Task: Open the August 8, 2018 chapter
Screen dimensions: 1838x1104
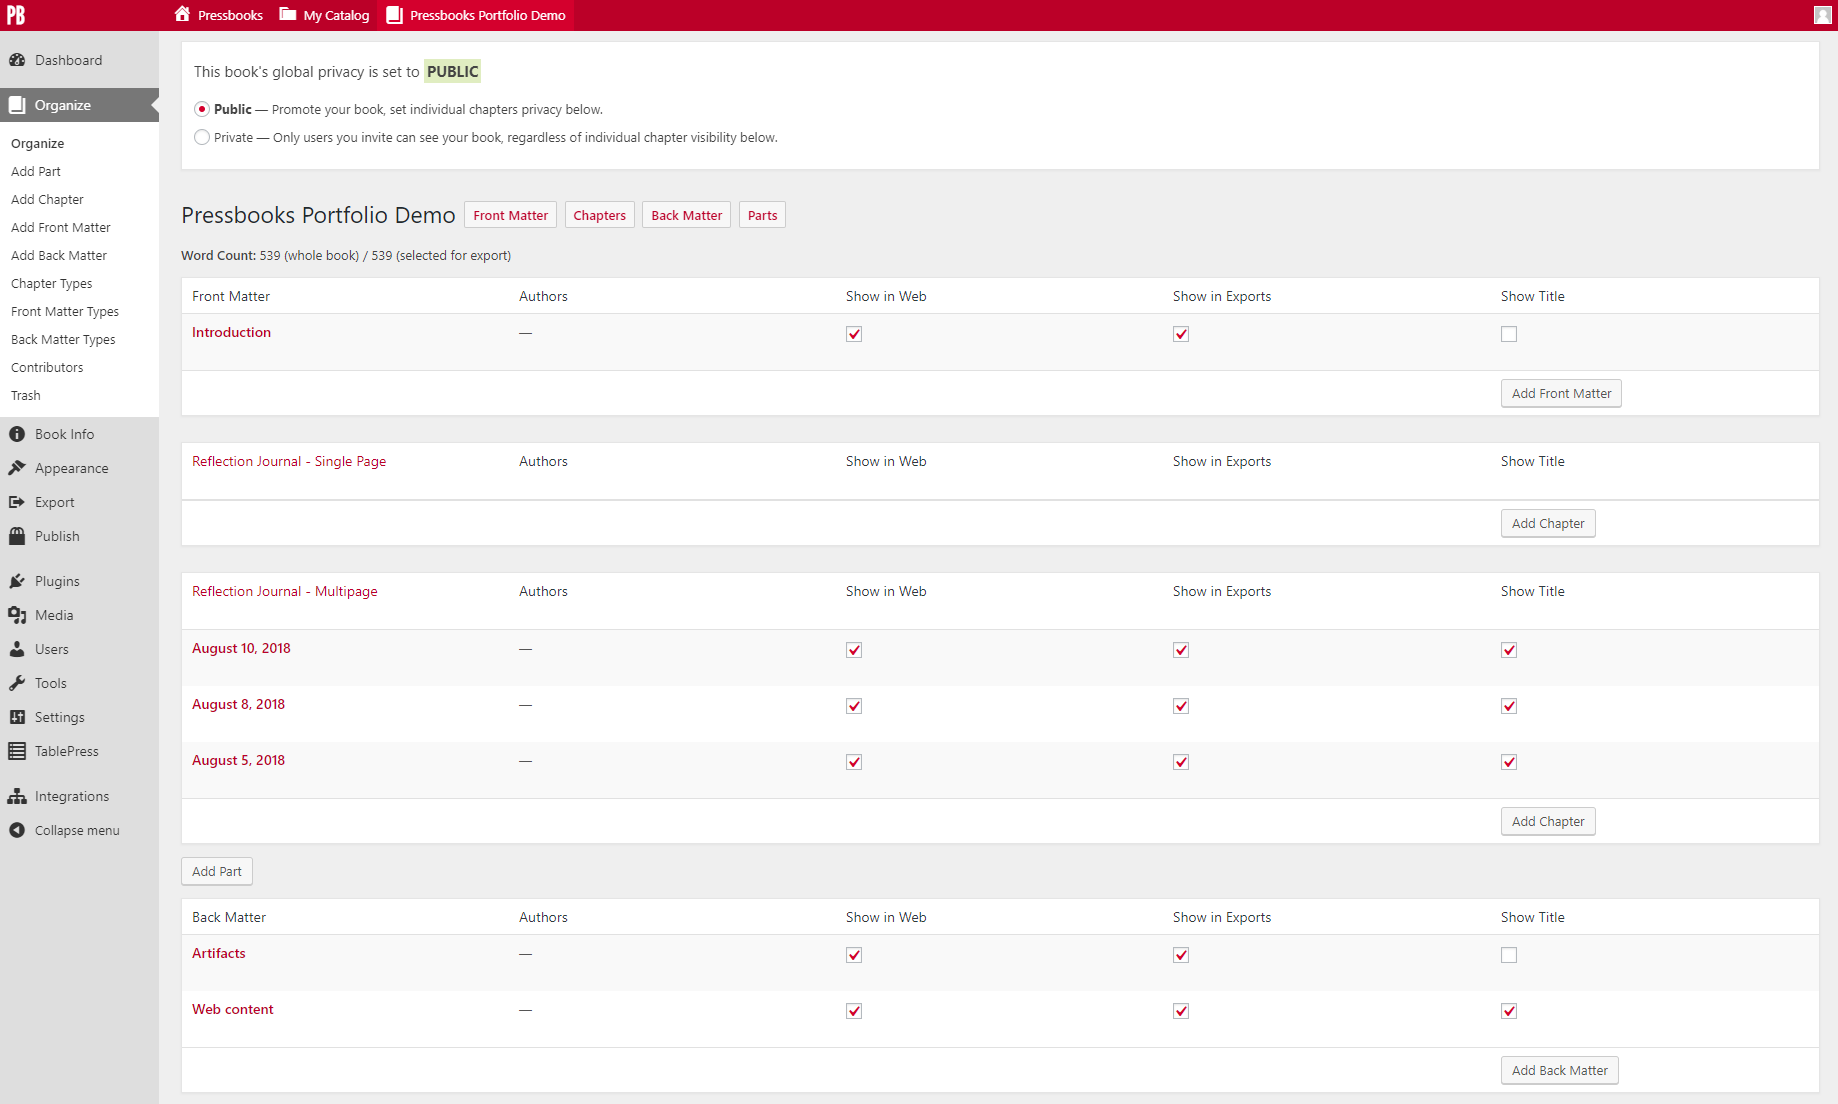Action: click(238, 704)
